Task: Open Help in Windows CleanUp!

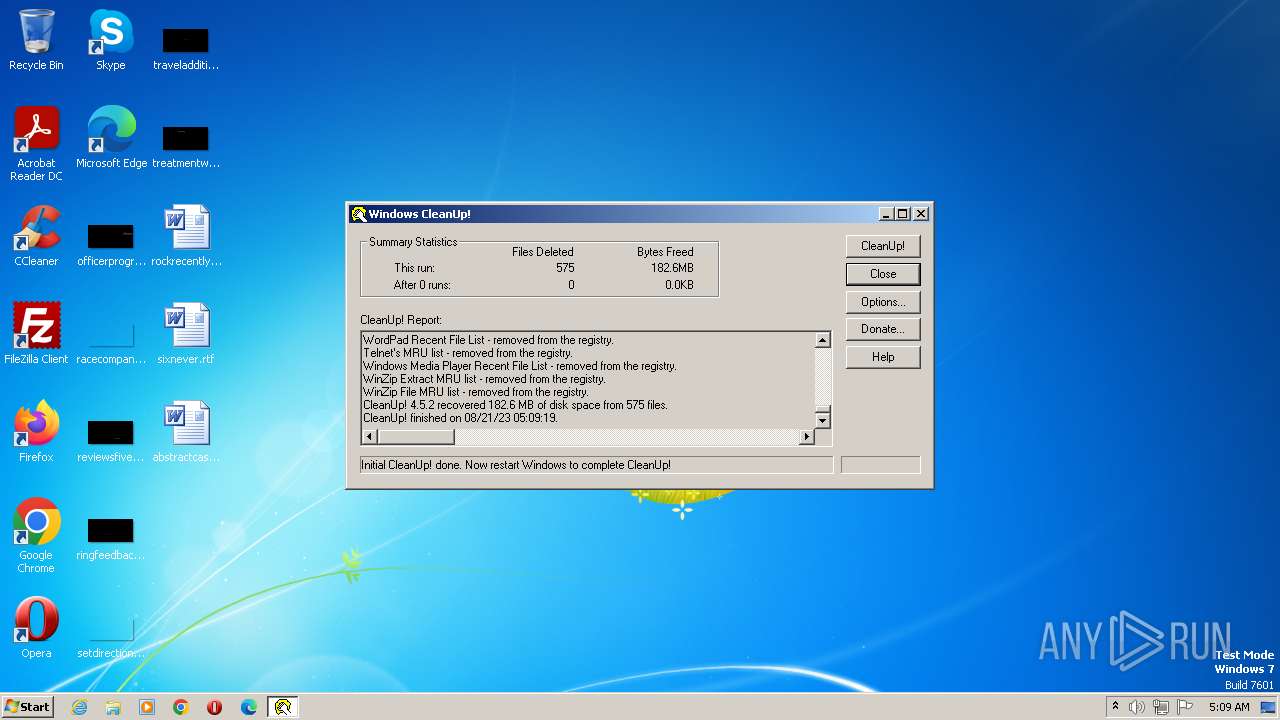Action: pyautogui.click(x=883, y=357)
